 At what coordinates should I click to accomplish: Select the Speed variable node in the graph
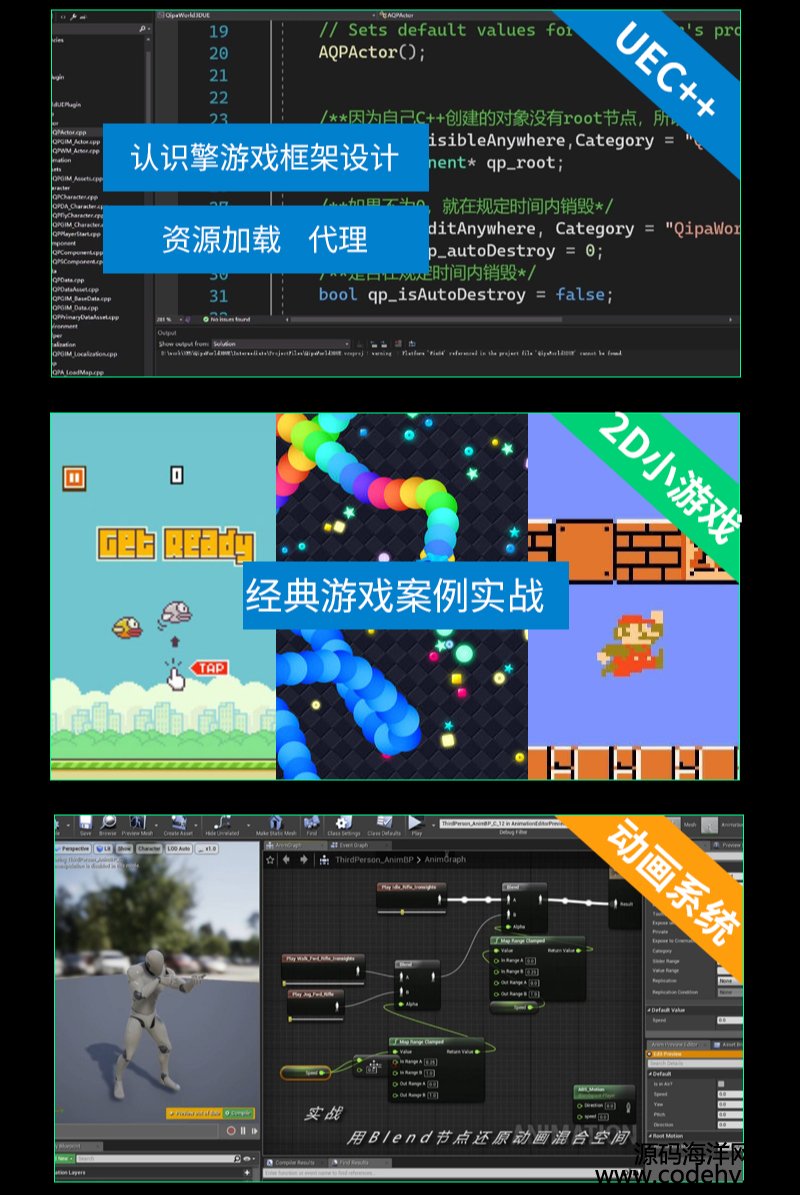coord(306,1072)
